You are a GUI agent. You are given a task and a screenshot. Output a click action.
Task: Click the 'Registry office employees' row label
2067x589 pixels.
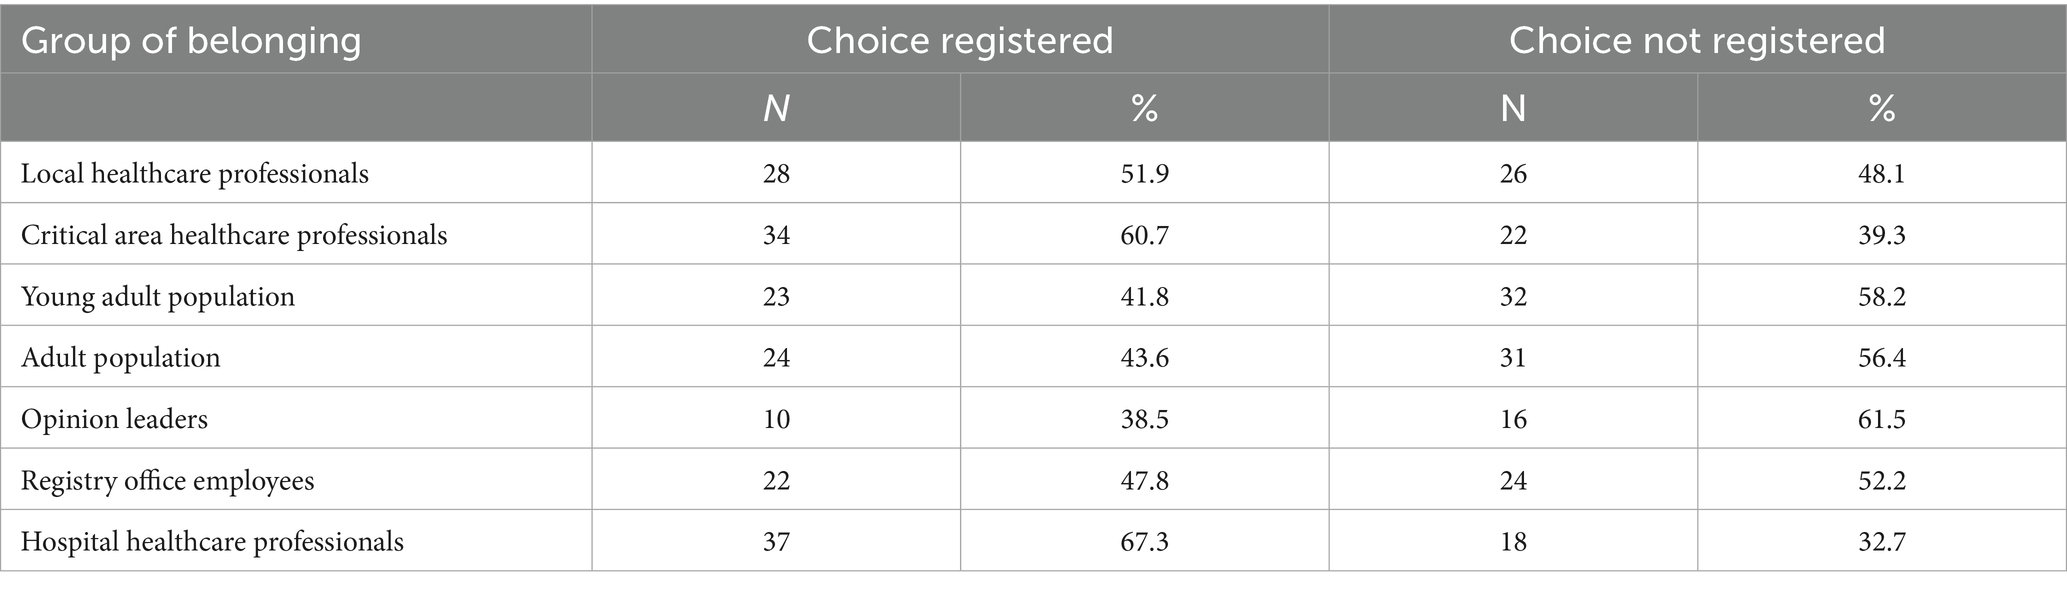click(168, 481)
